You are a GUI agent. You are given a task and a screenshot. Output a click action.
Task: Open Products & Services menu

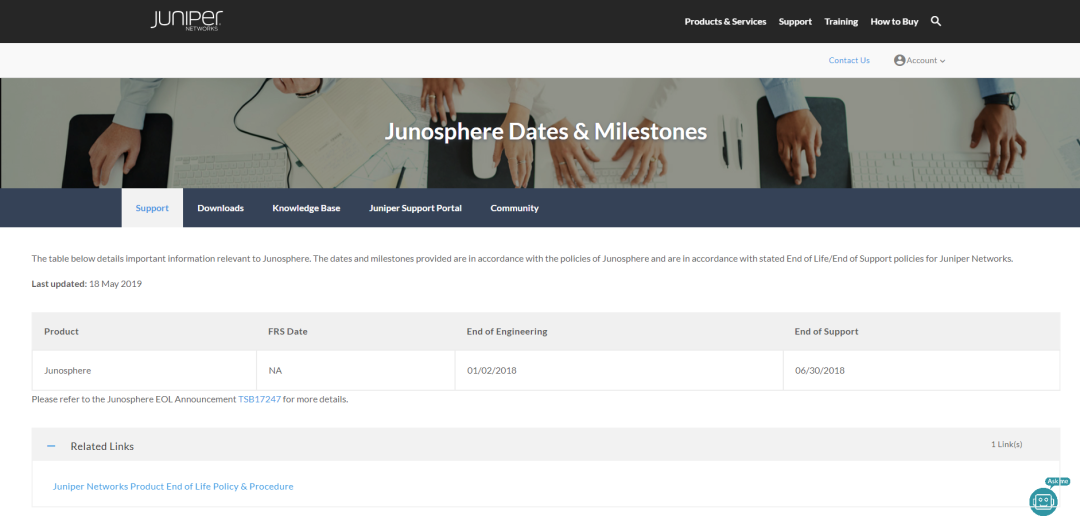tap(725, 21)
